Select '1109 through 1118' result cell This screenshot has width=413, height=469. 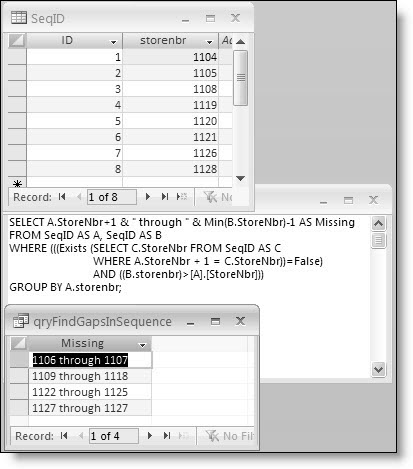point(90,376)
